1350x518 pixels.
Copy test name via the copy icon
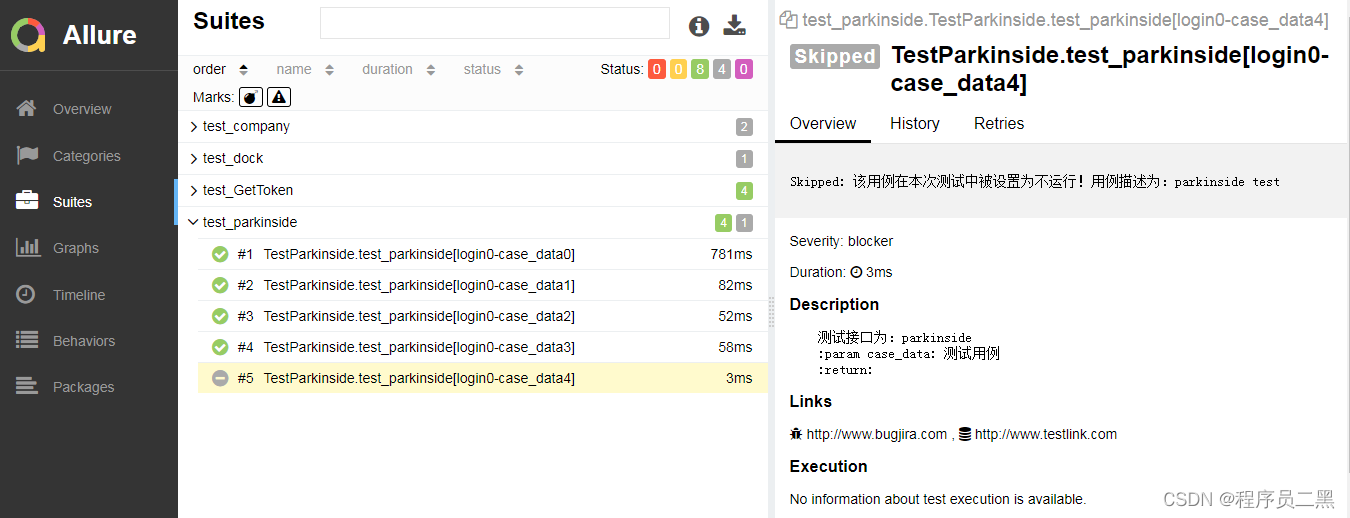[788, 20]
